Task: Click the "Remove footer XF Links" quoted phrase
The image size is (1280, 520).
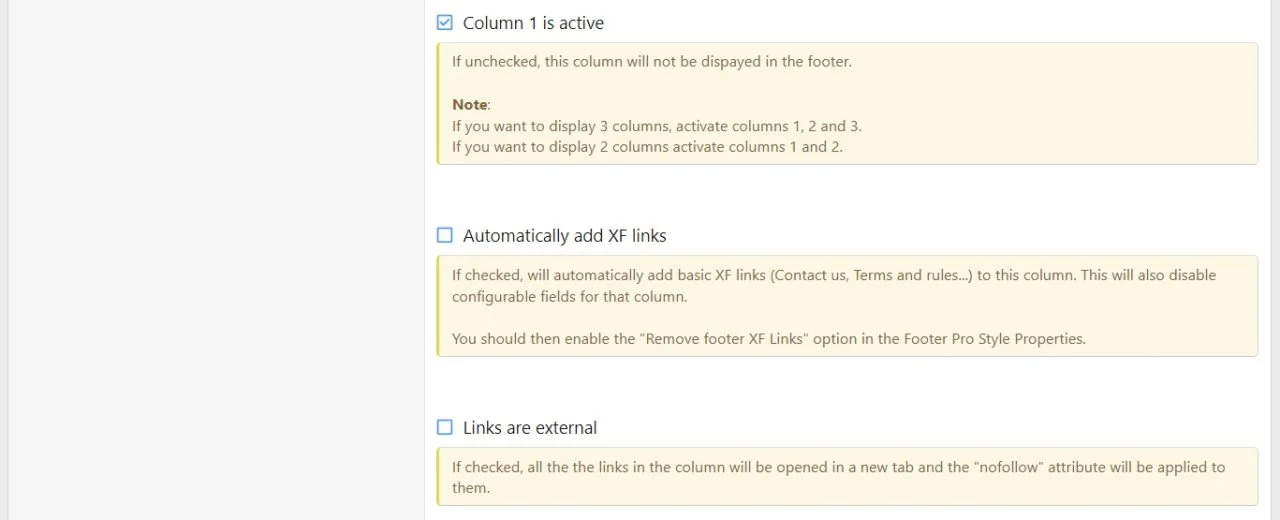Action: (x=723, y=339)
